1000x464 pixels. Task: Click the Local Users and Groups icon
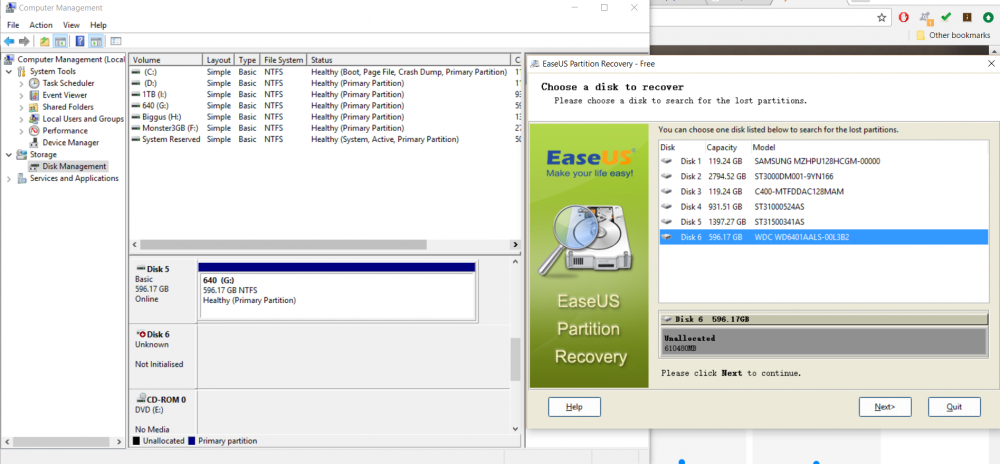click(x=34, y=119)
